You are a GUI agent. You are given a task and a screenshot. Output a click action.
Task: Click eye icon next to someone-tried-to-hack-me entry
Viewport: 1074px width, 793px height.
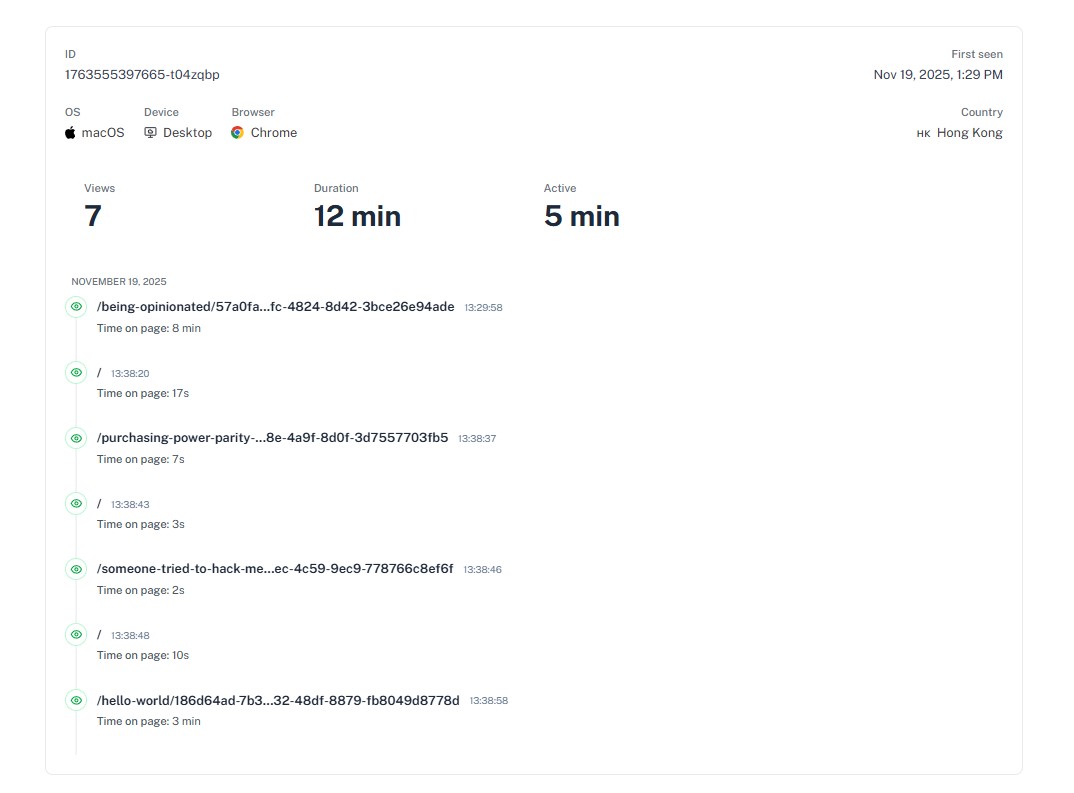click(76, 569)
